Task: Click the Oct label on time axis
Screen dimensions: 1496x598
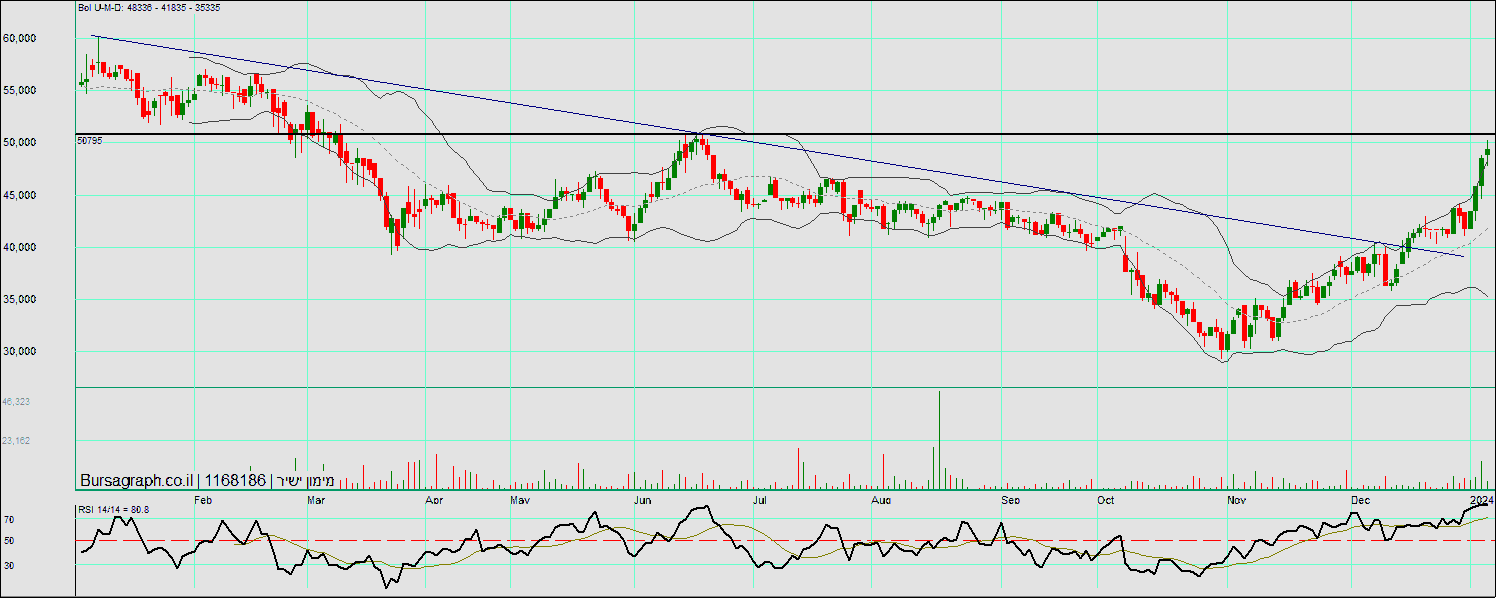Action: 1105,498
